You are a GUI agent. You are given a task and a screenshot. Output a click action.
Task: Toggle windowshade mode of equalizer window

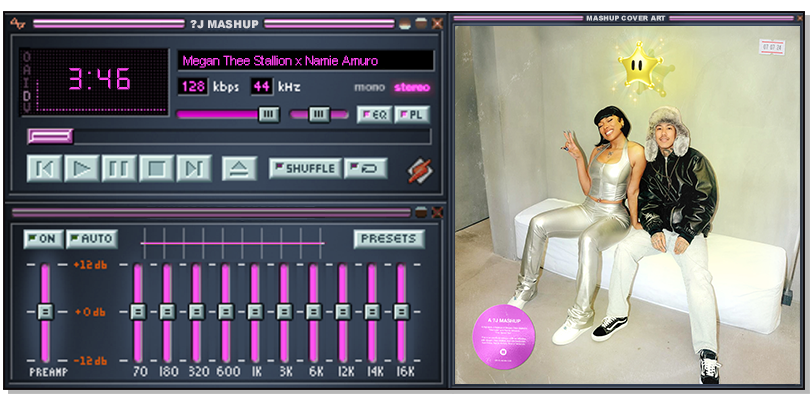coord(422,212)
